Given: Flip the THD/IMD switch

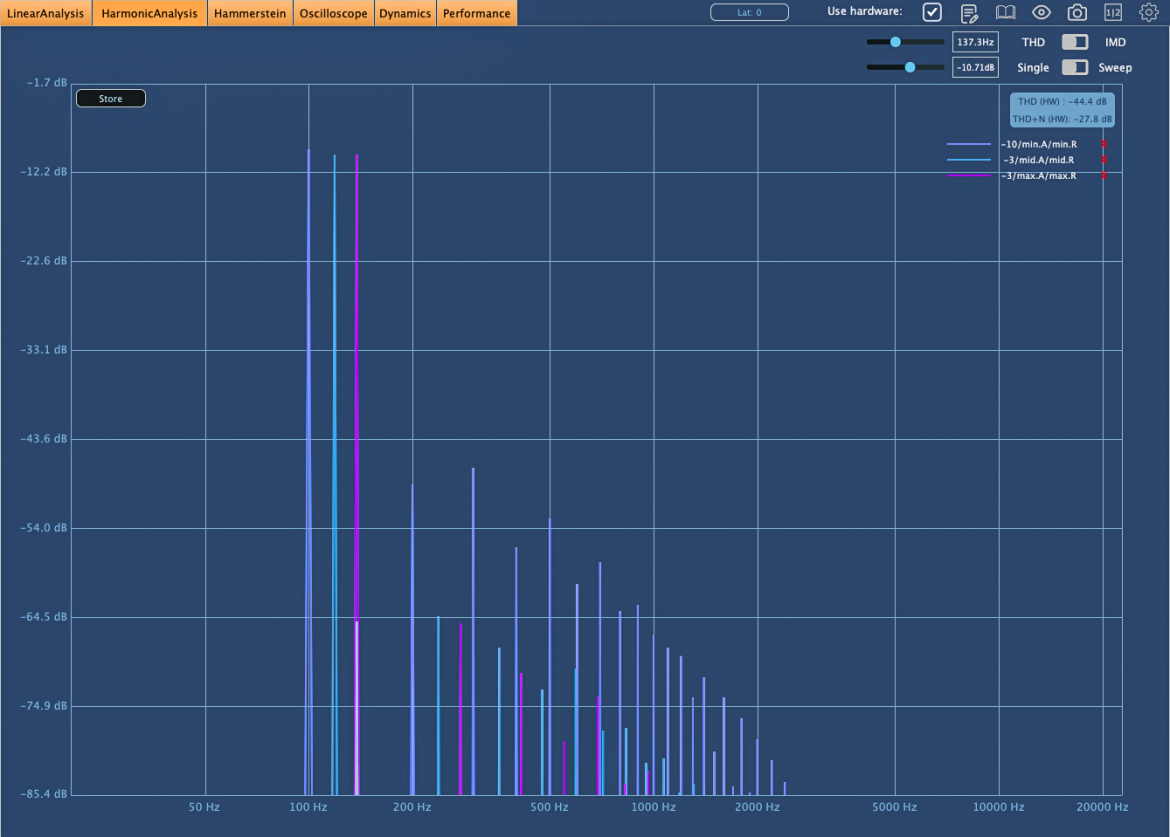Looking at the screenshot, I should (x=1074, y=42).
